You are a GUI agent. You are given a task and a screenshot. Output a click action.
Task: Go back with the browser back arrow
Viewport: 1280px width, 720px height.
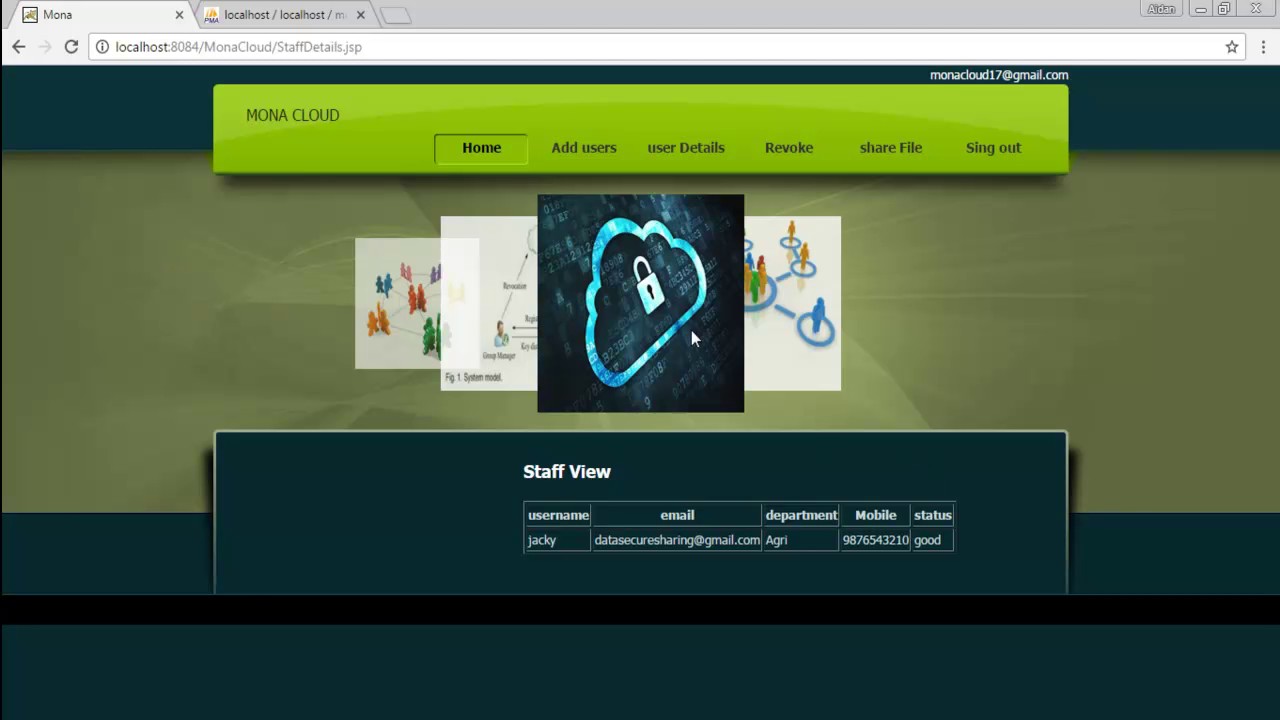[18, 47]
